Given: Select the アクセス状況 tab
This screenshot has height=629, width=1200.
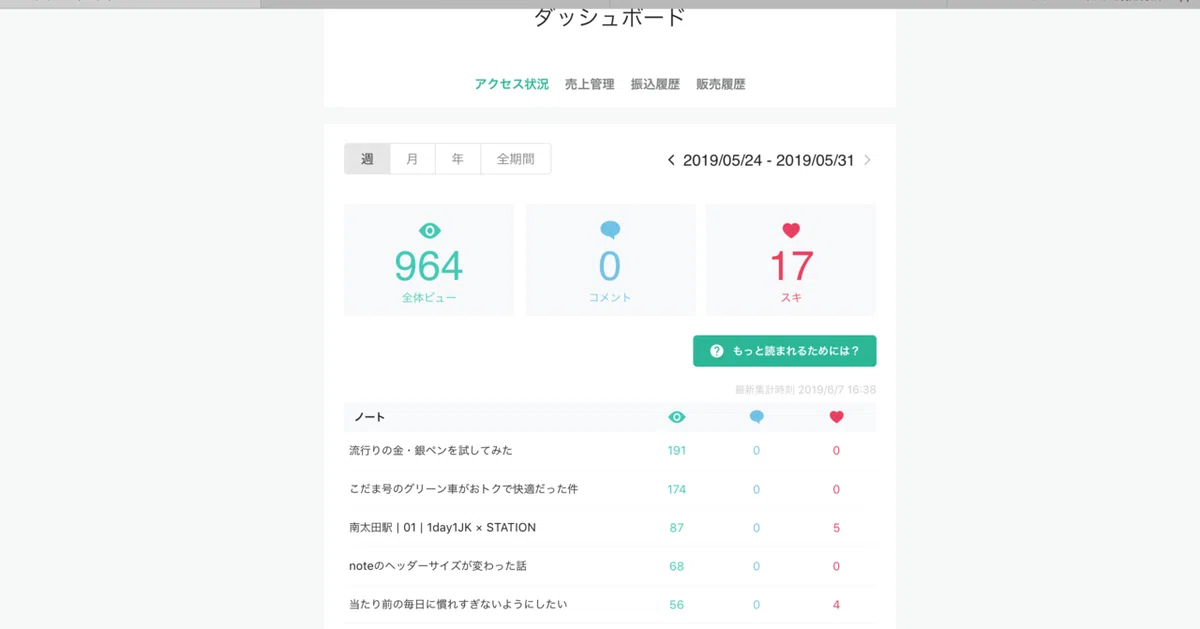Looking at the screenshot, I should (512, 85).
